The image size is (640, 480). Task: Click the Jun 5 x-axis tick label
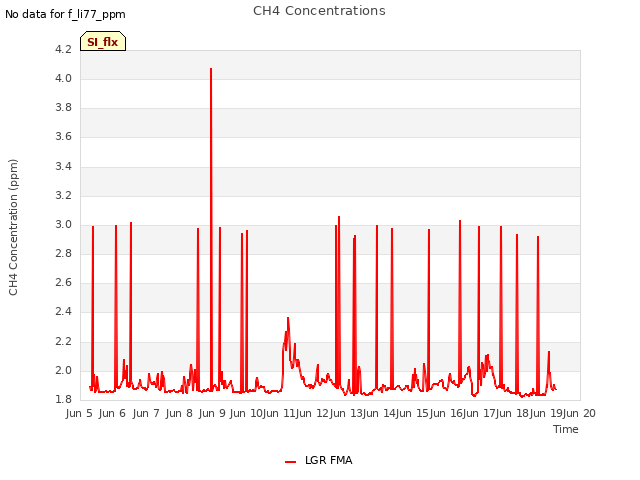(79, 413)
